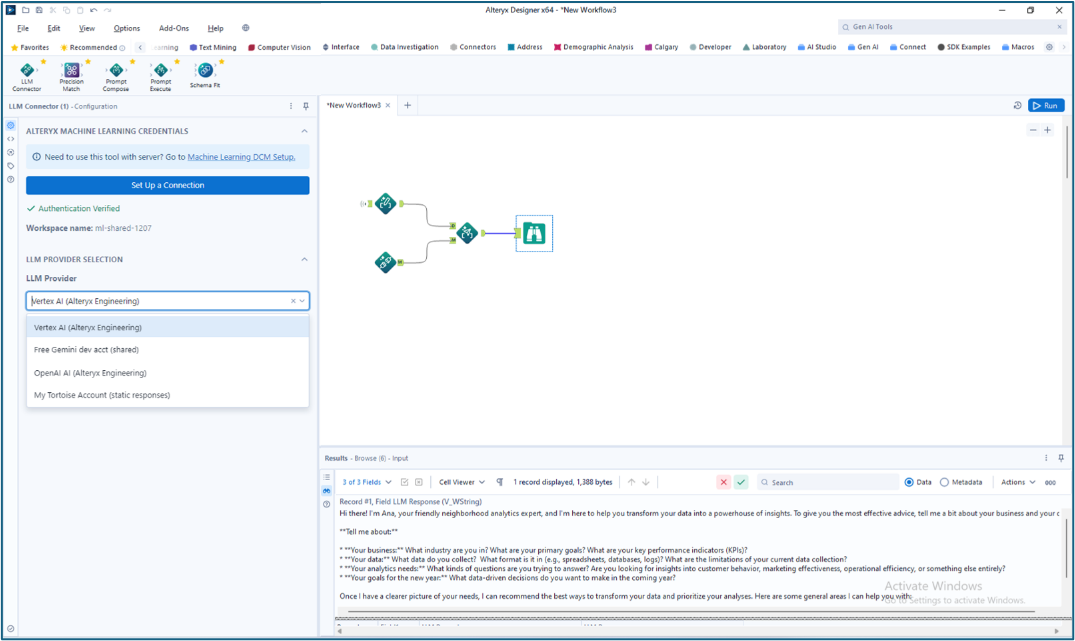
Task: Select the LLM Connector tool in the palette
Action: (27, 70)
